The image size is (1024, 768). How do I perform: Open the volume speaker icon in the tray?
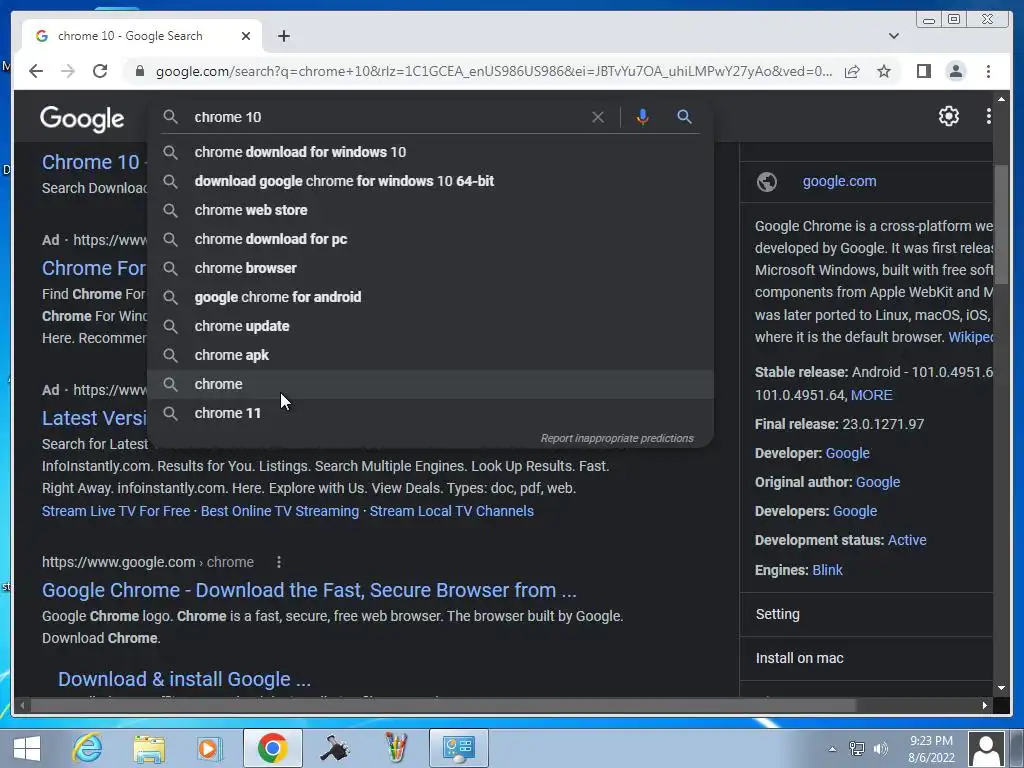[x=881, y=749]
